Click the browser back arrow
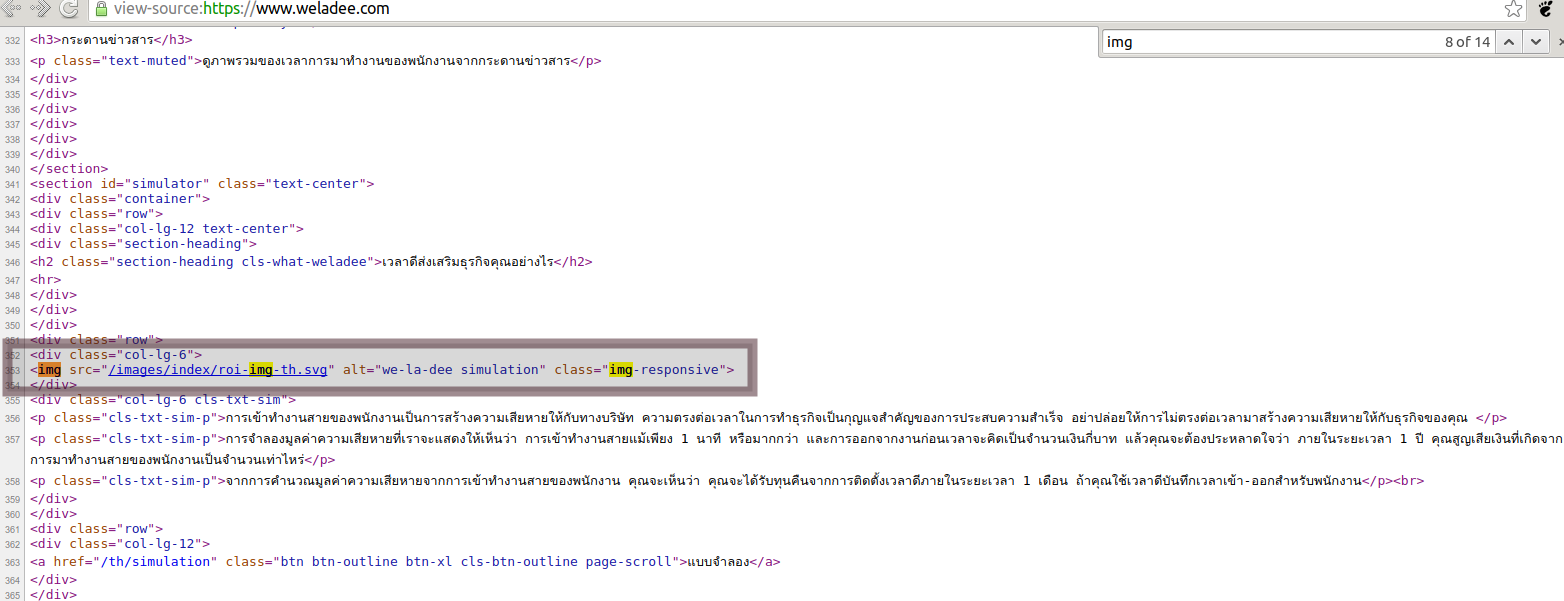Viewport: 1564px width, 601px height. [12, 9]
